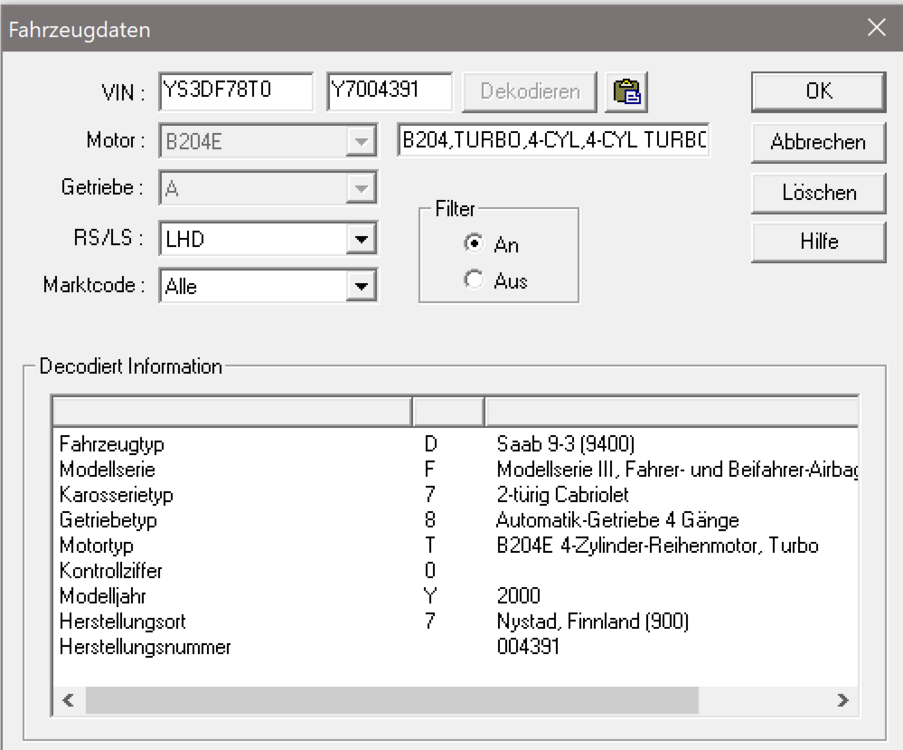Select the Filter Aus radio button
The image size is (903, 750).
(x=474, y=280)
